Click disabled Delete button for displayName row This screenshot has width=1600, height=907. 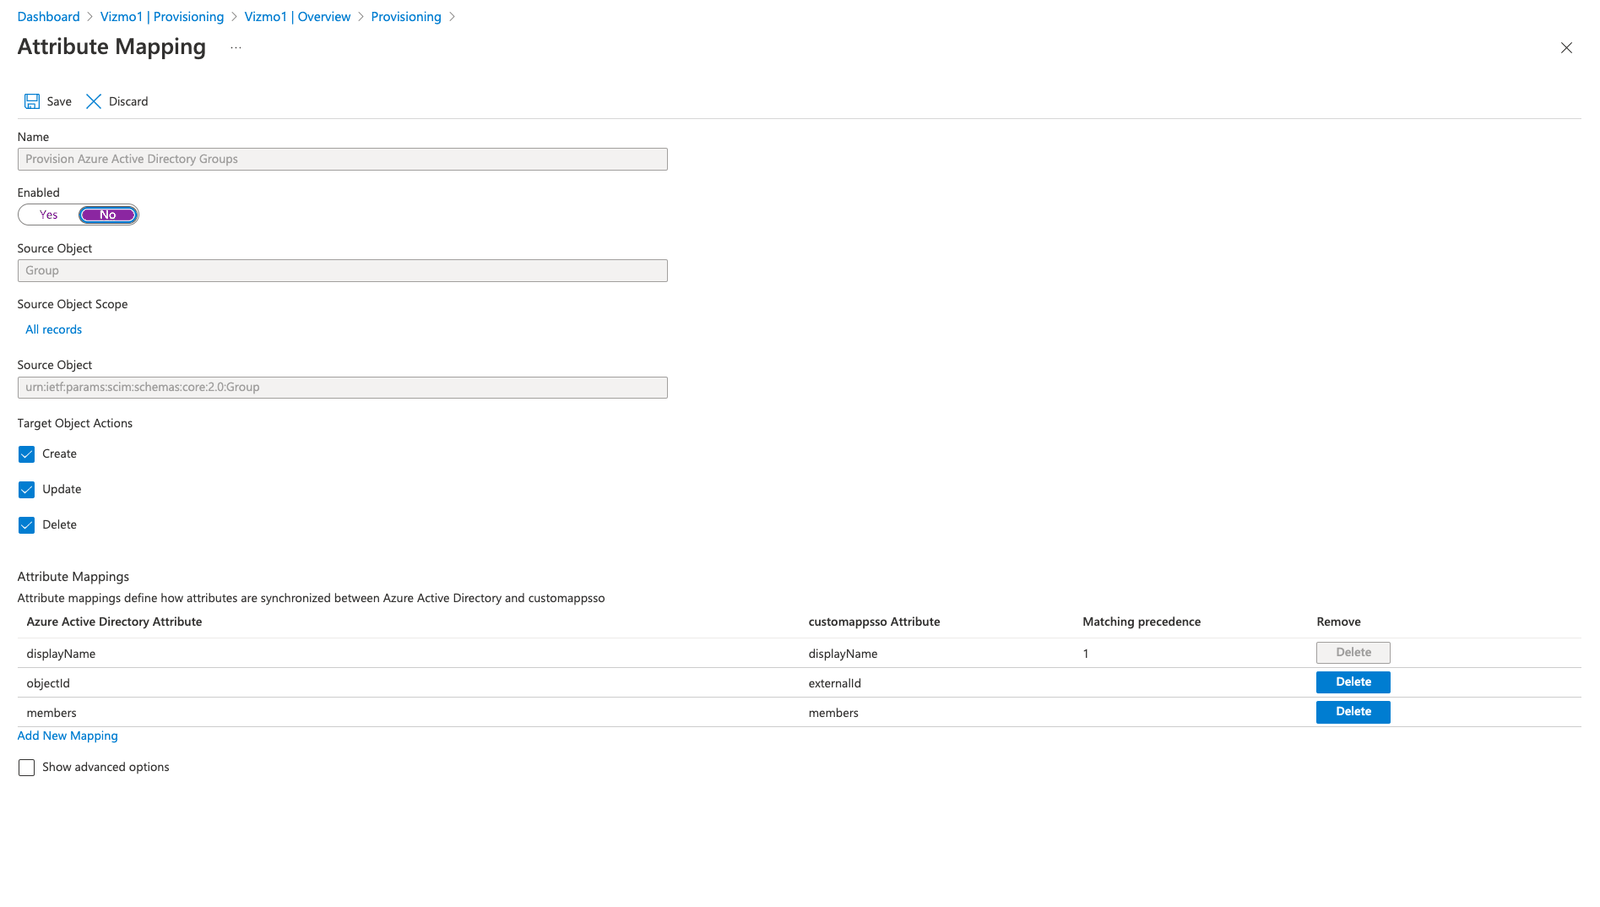coord(1353,652)
